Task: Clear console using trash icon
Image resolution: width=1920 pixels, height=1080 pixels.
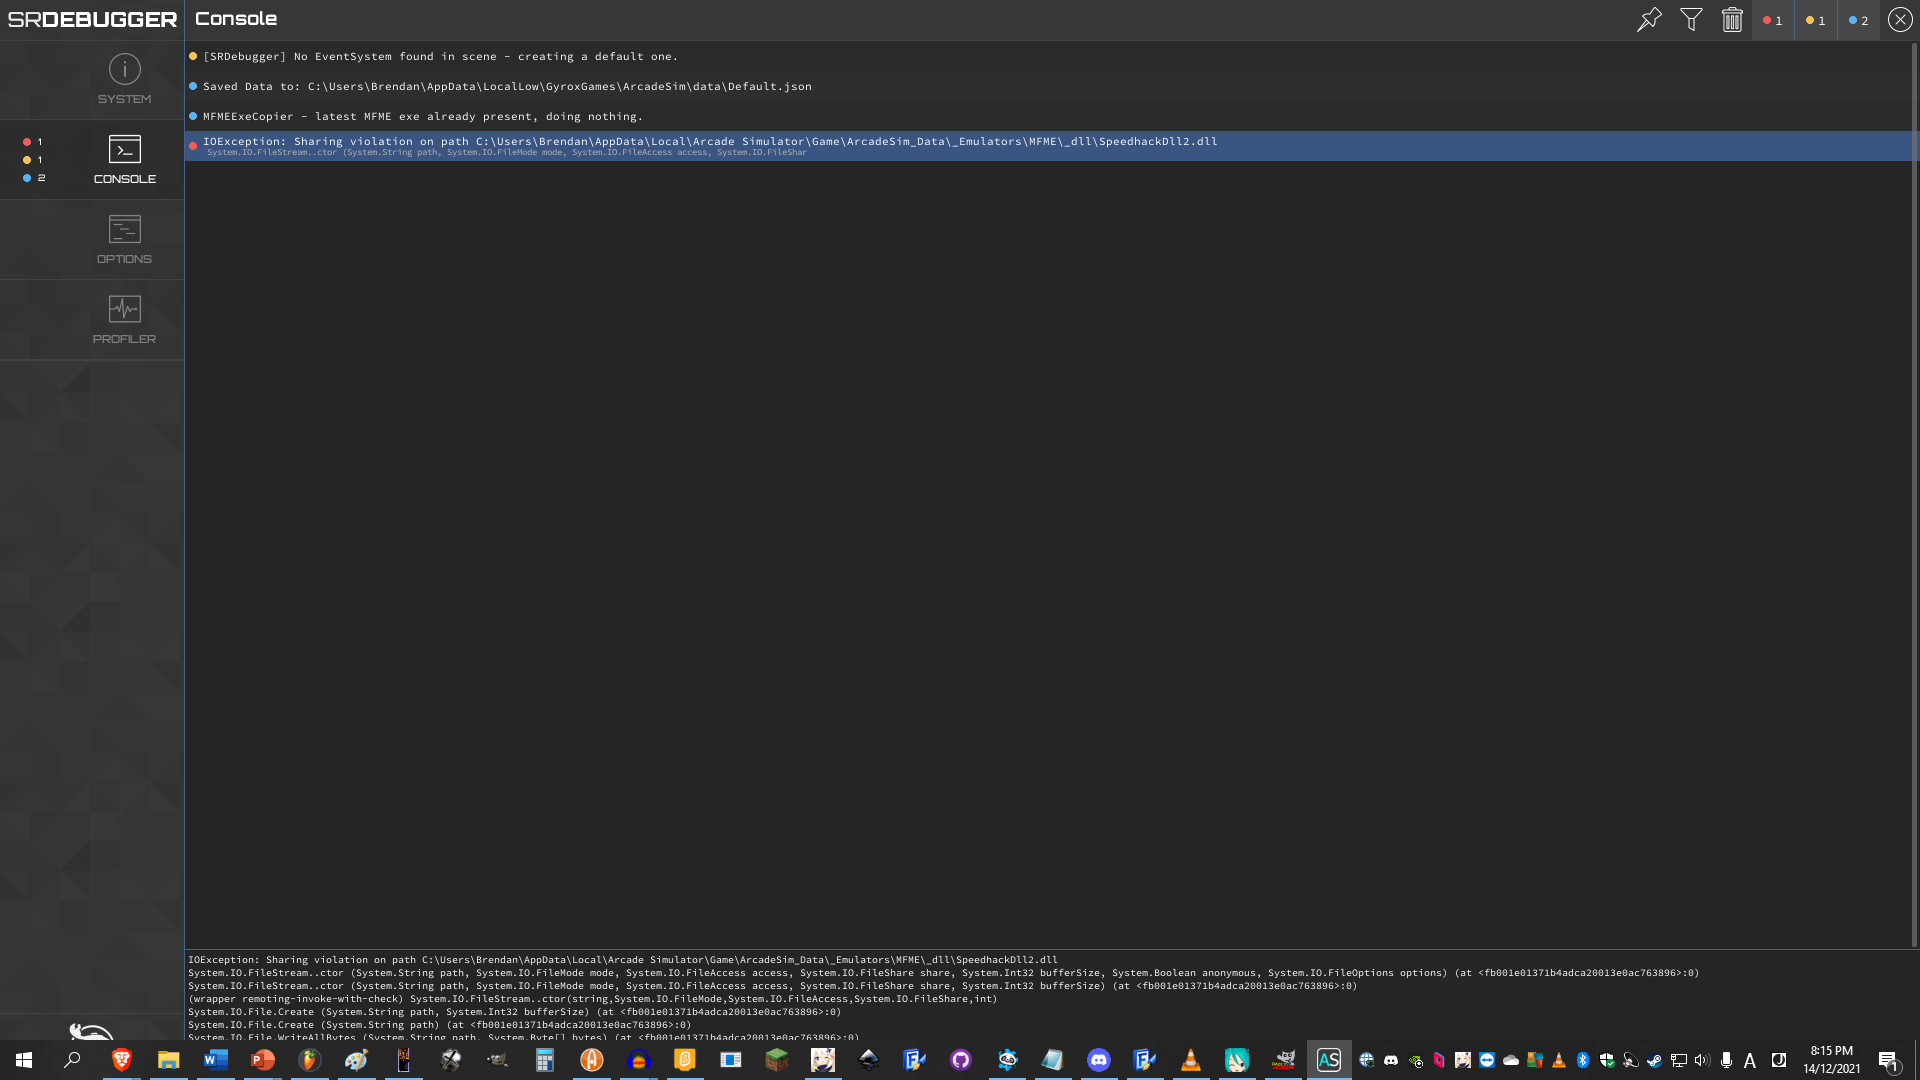Action: pos(1732,20)
